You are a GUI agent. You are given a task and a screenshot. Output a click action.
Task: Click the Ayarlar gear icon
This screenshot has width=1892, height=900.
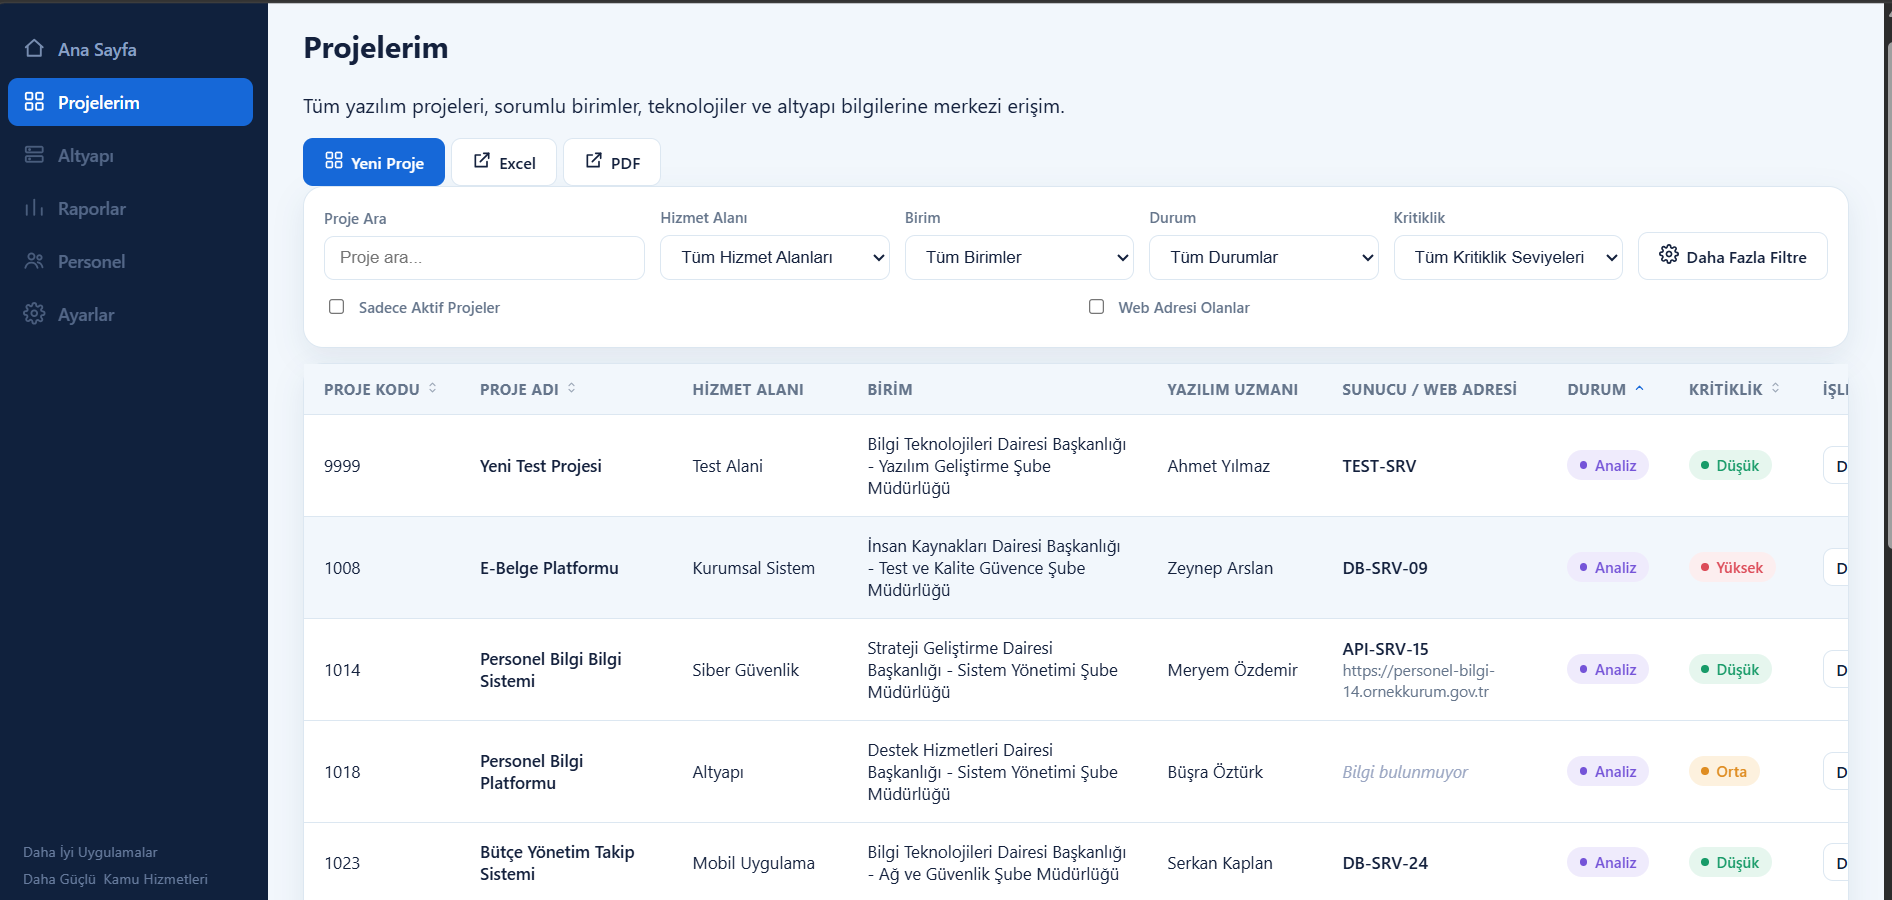coord(34,313)
